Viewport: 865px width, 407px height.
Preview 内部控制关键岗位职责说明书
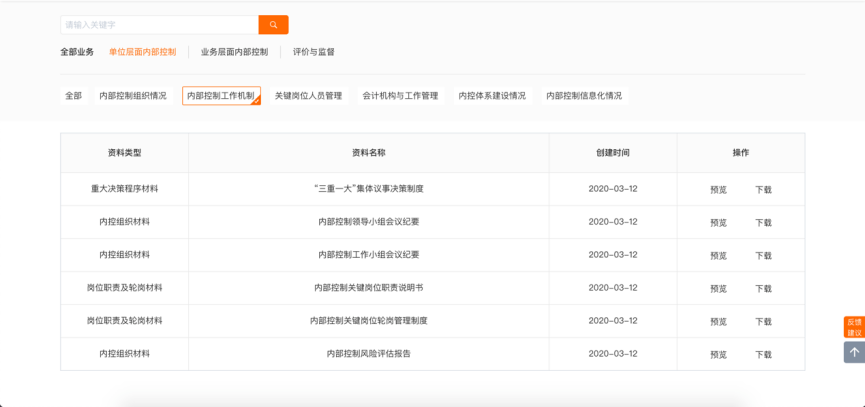[718, 289]
